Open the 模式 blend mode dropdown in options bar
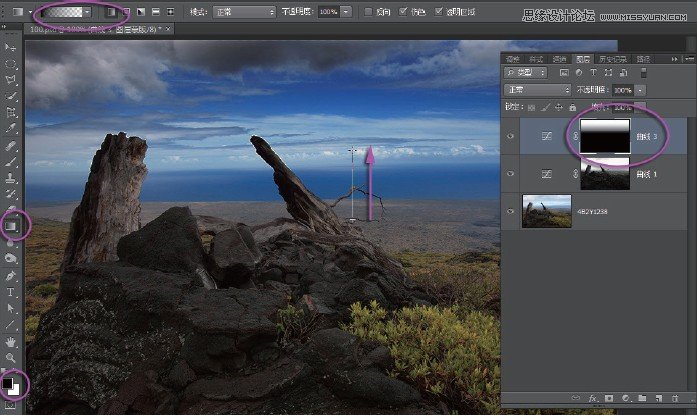697x415 pixels. pyautogui.click(x=244, y=12)
